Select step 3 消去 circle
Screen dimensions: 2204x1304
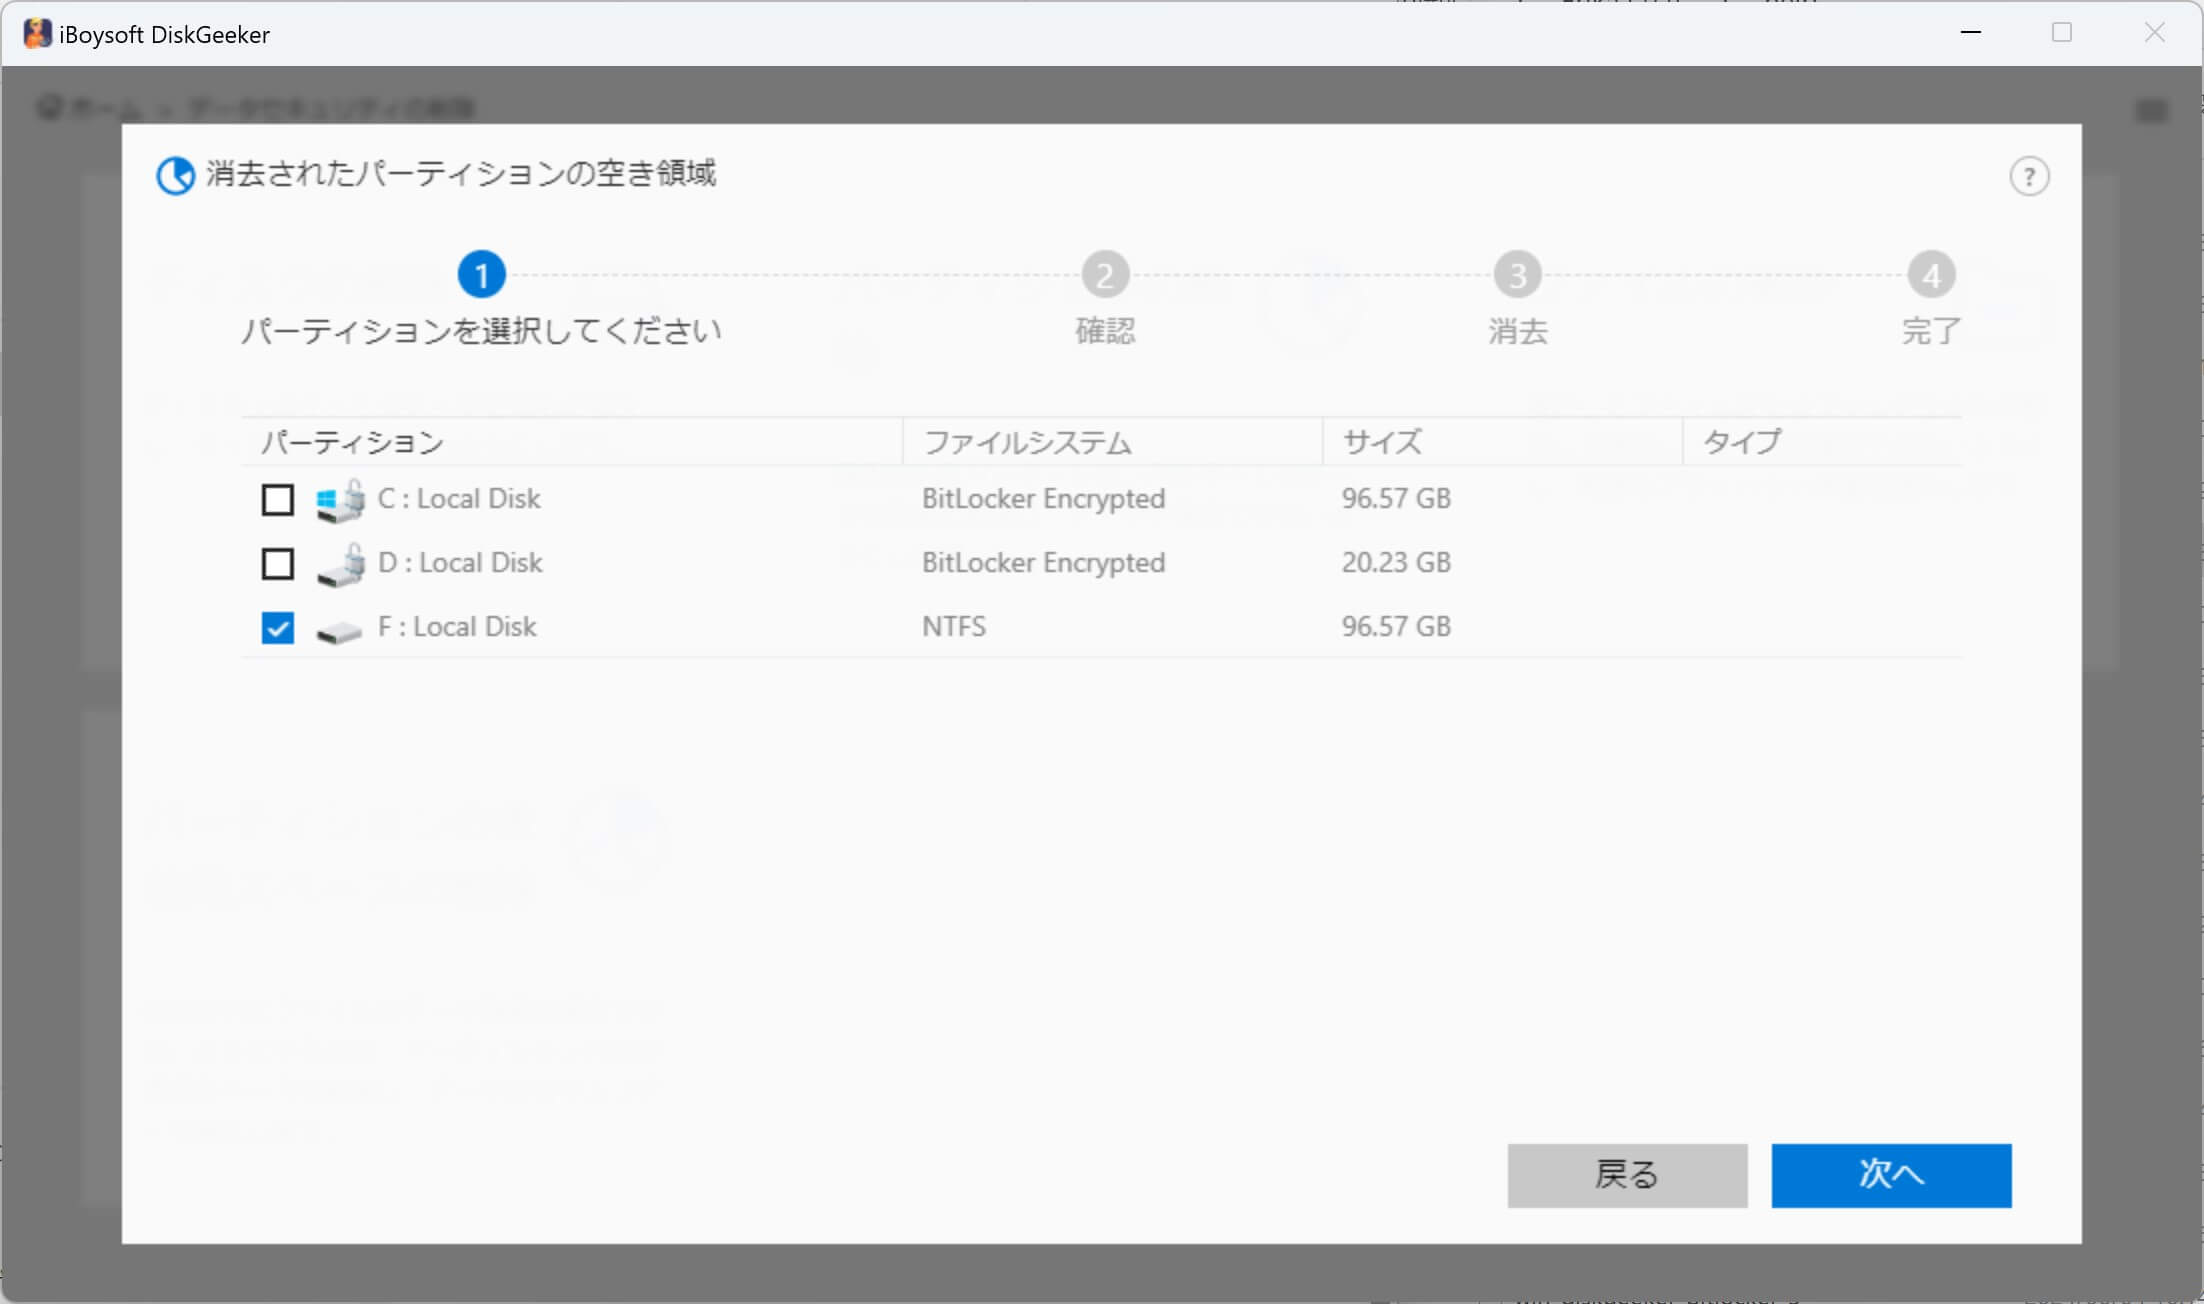tap(1518, 275)
